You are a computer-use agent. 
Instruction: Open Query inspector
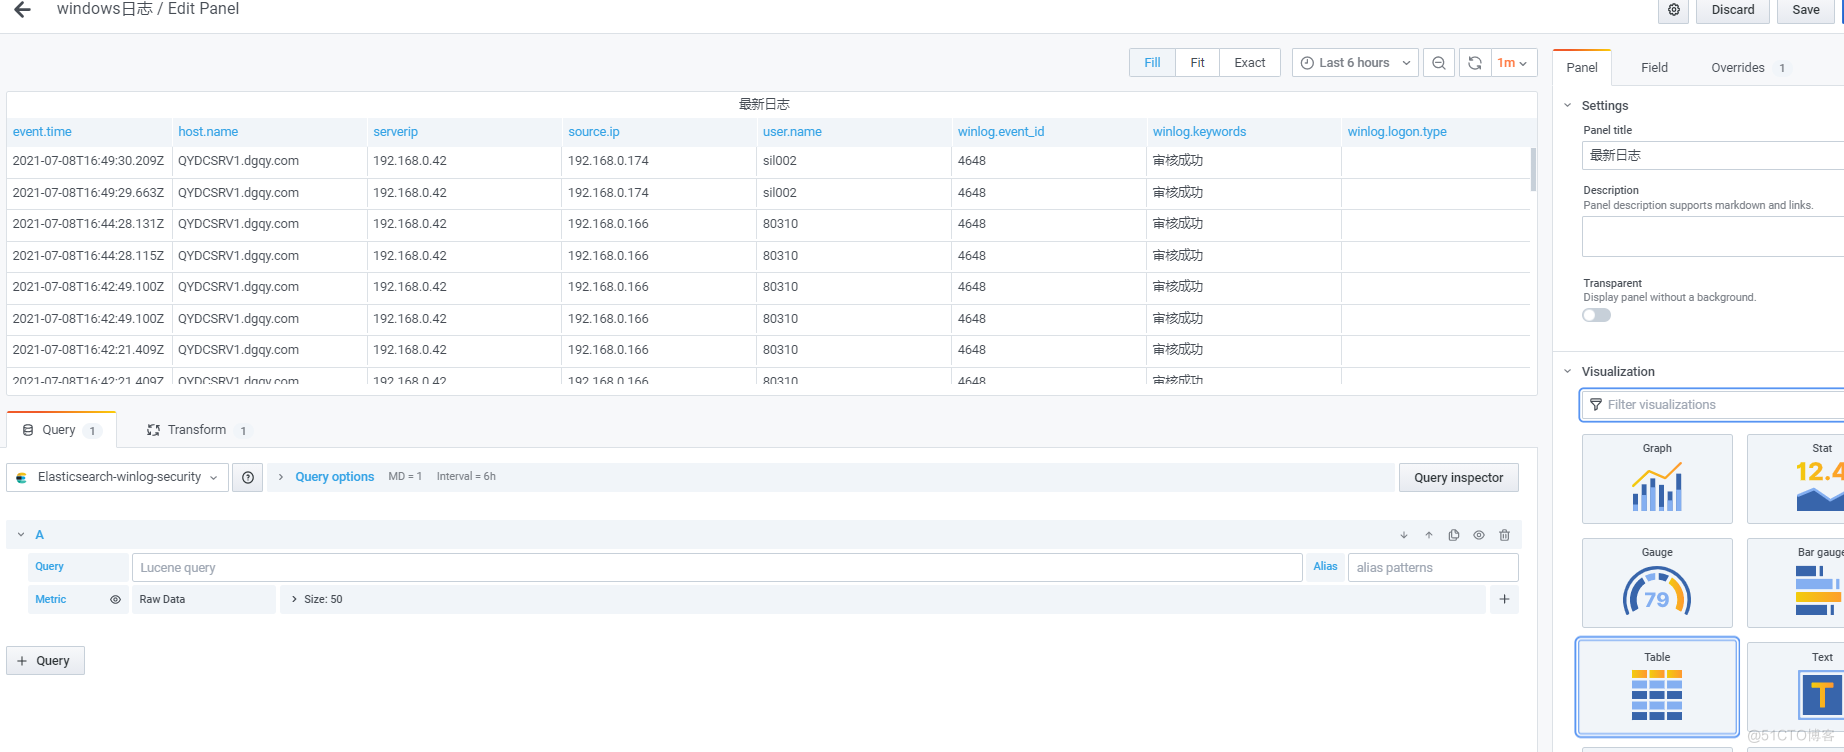coord(1459,478)
